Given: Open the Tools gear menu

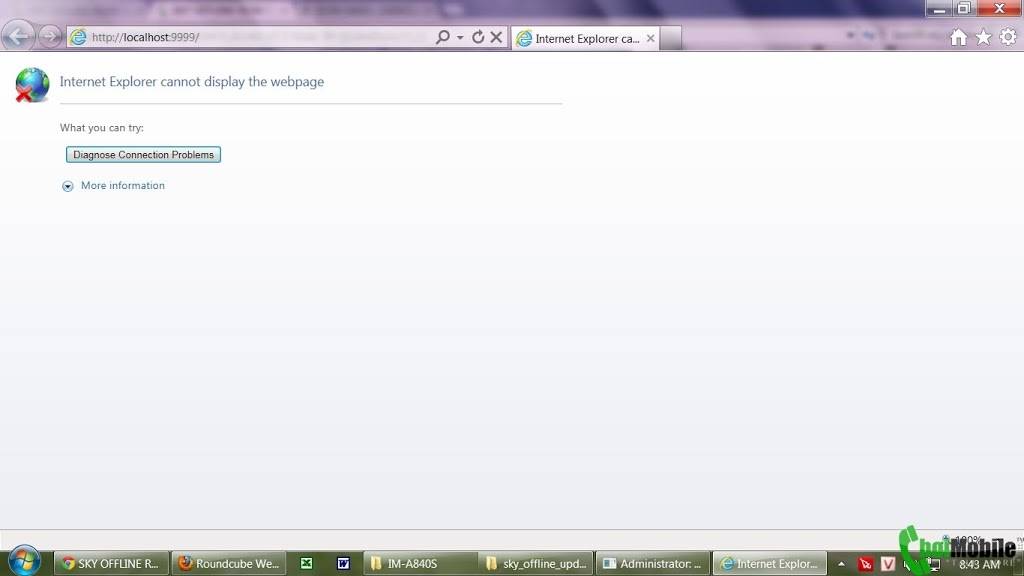Looking at the screenshot, I should (x=1008, y=37).
